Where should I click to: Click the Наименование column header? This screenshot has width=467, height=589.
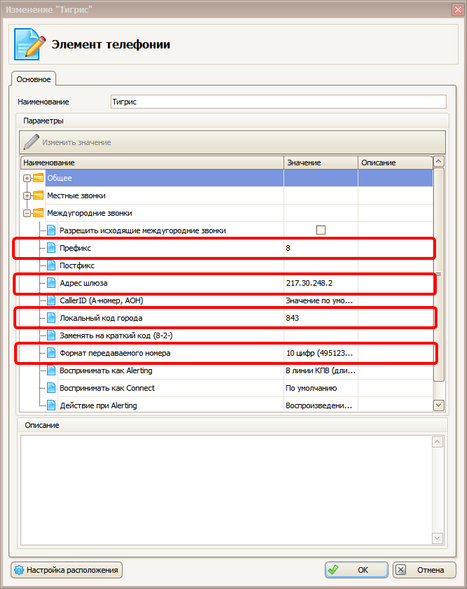(x=152, y=163)
